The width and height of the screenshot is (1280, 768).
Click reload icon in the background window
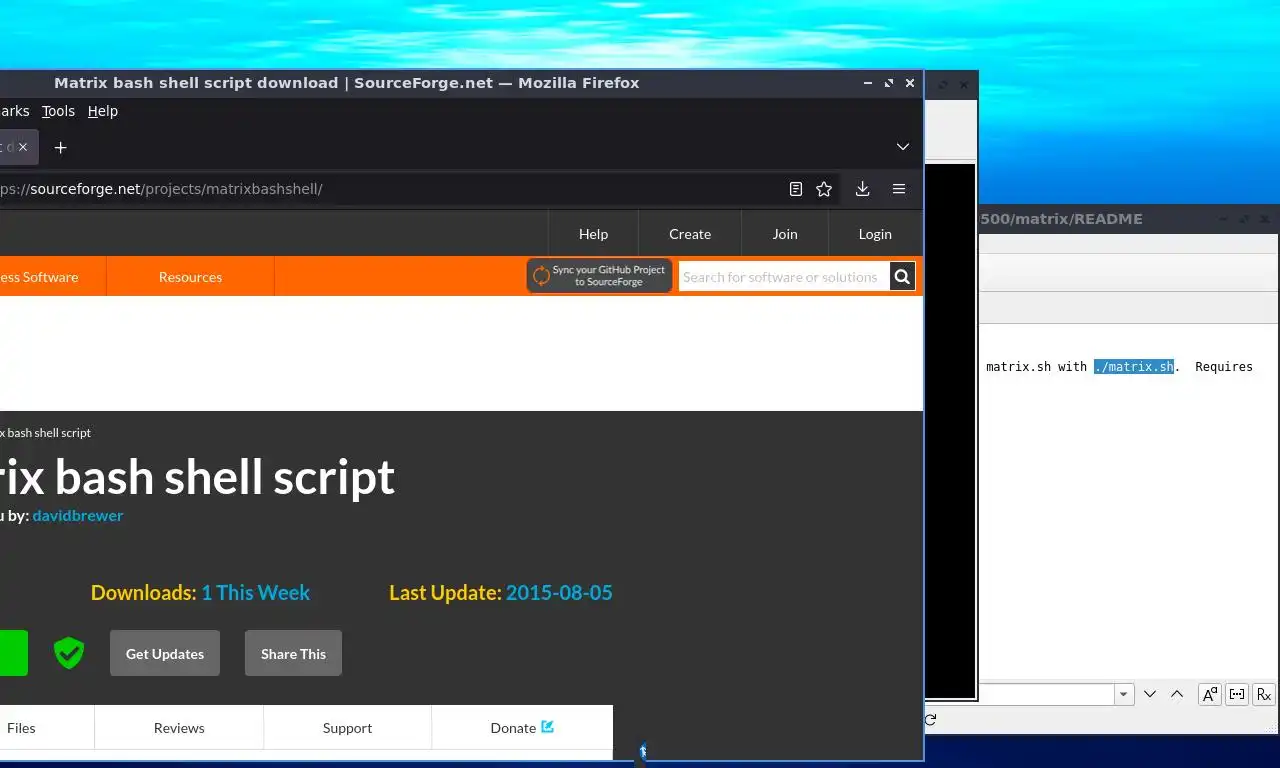click(x=931, y=719)
